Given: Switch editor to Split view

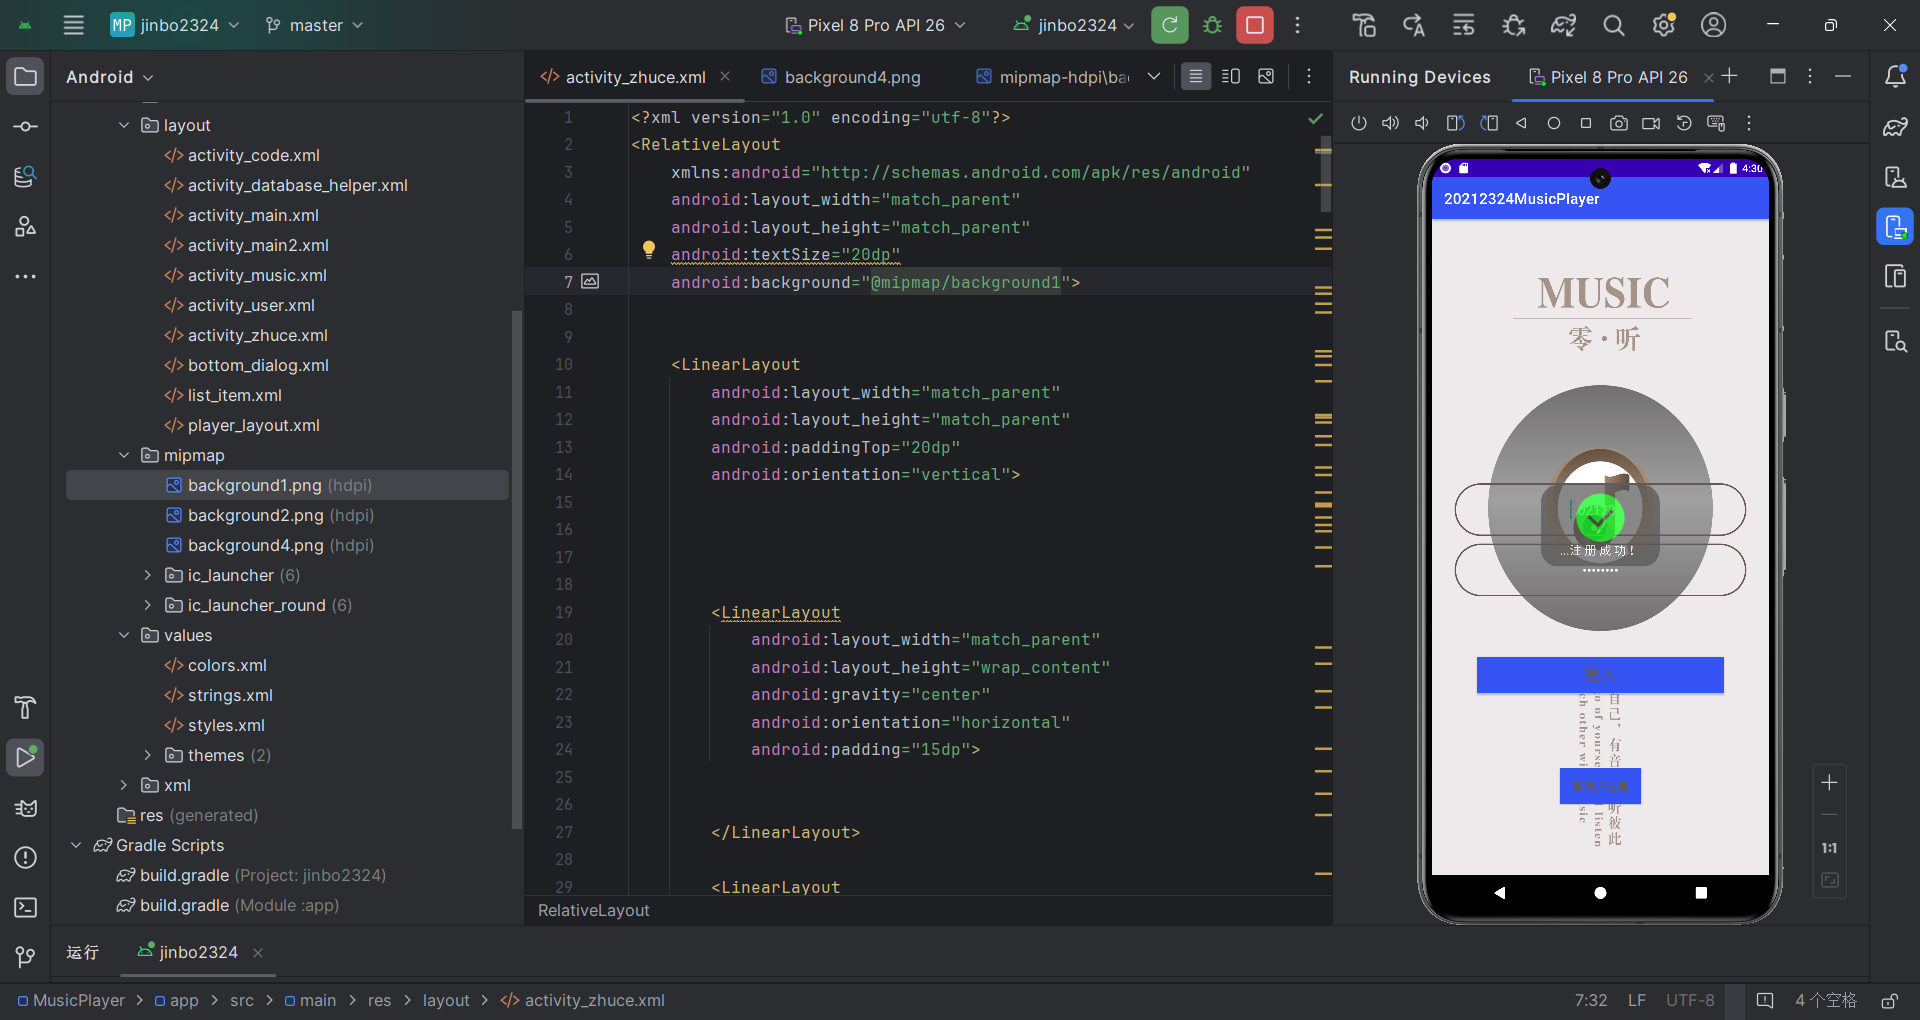Looking at the screenshot, I should (x=1231, y=77).
